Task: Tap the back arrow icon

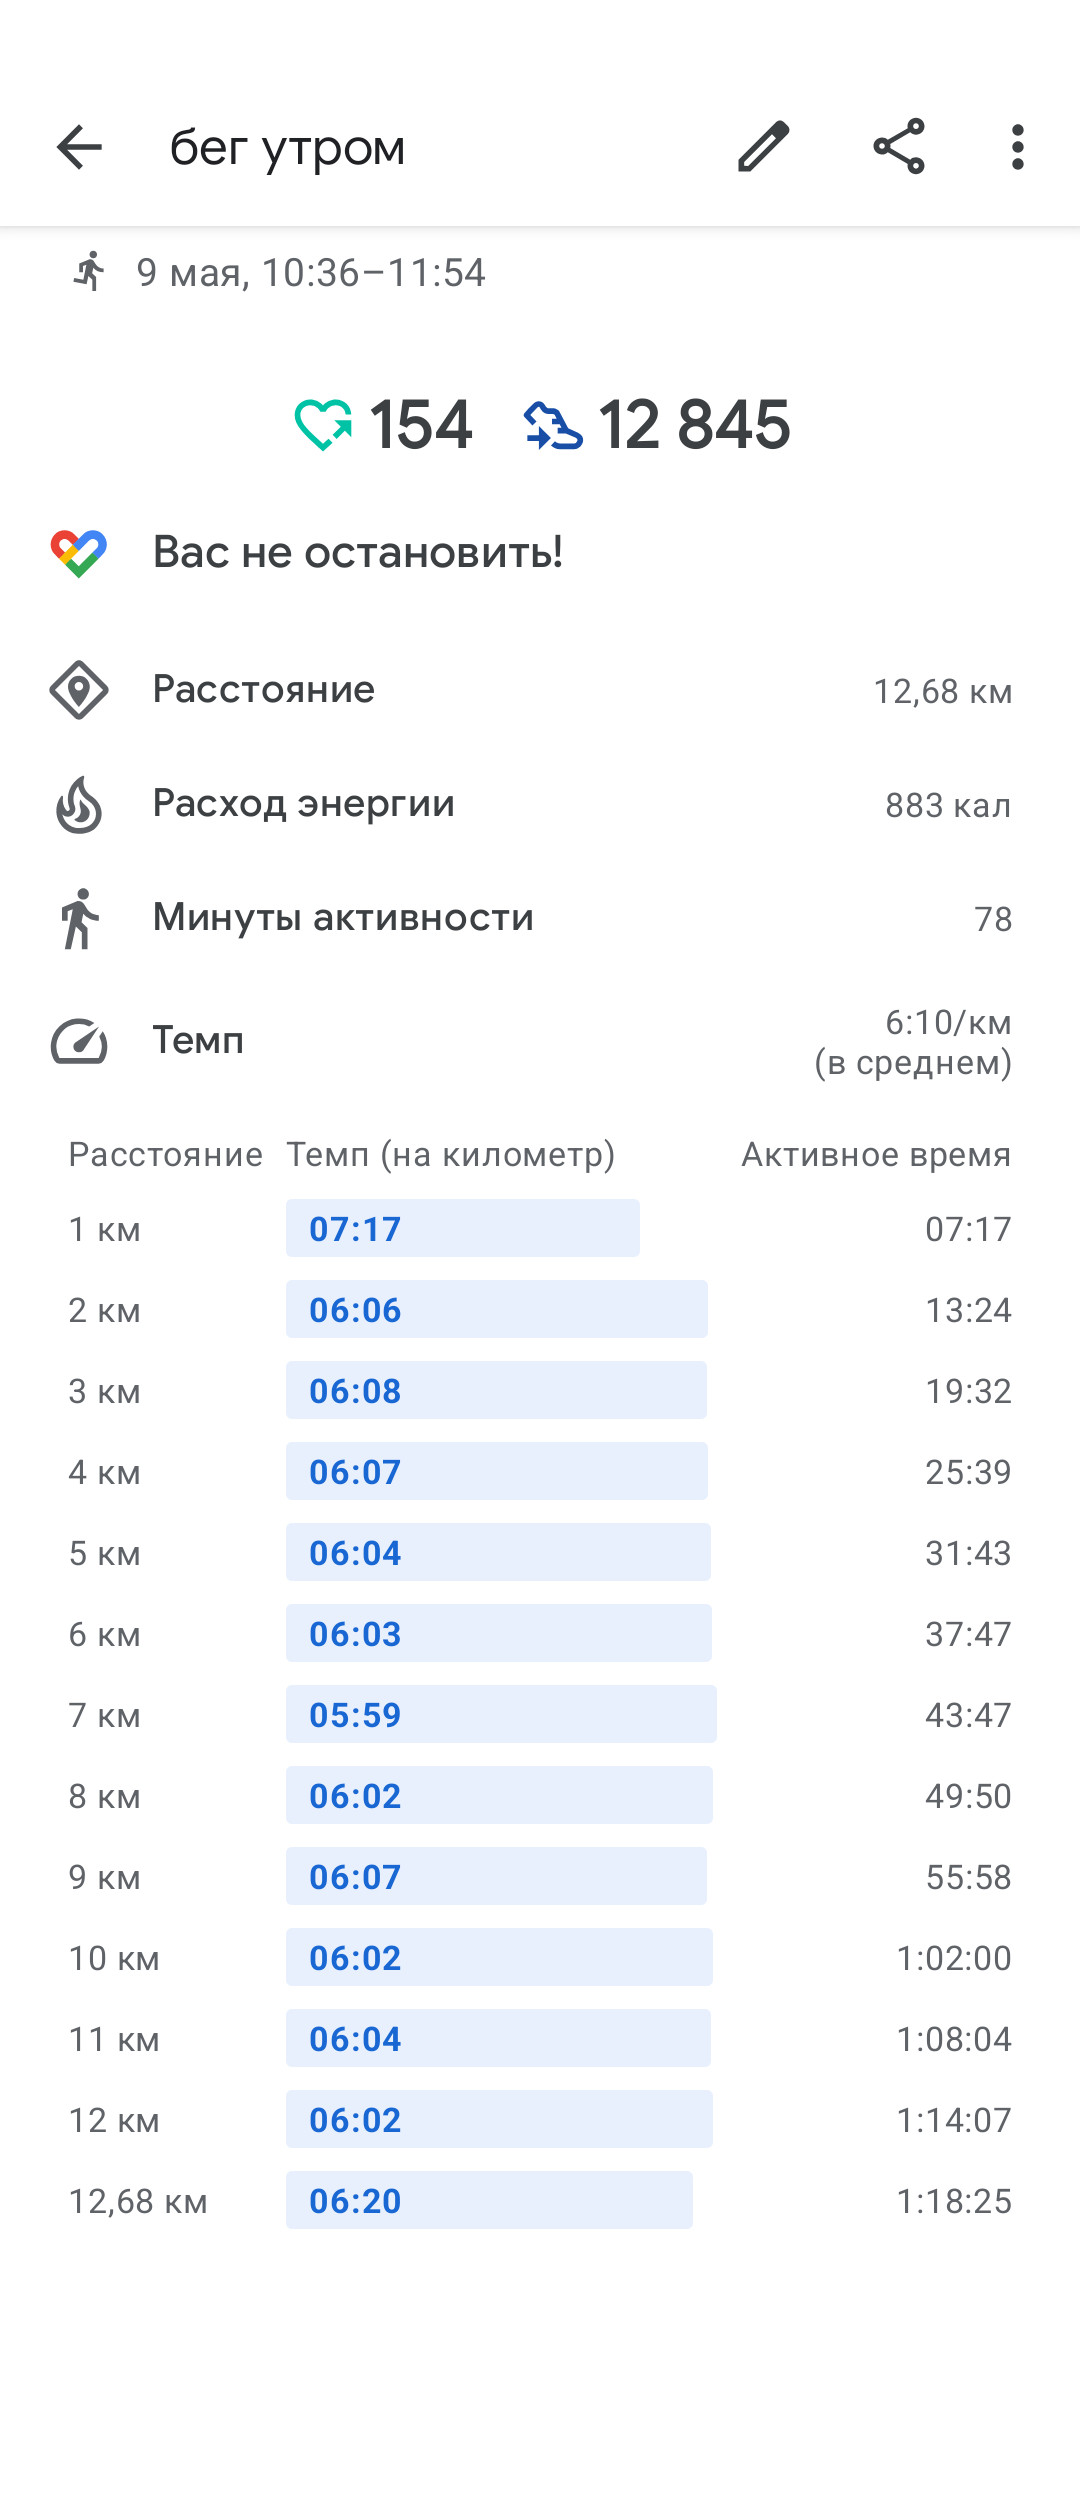Action: [79, 148]
